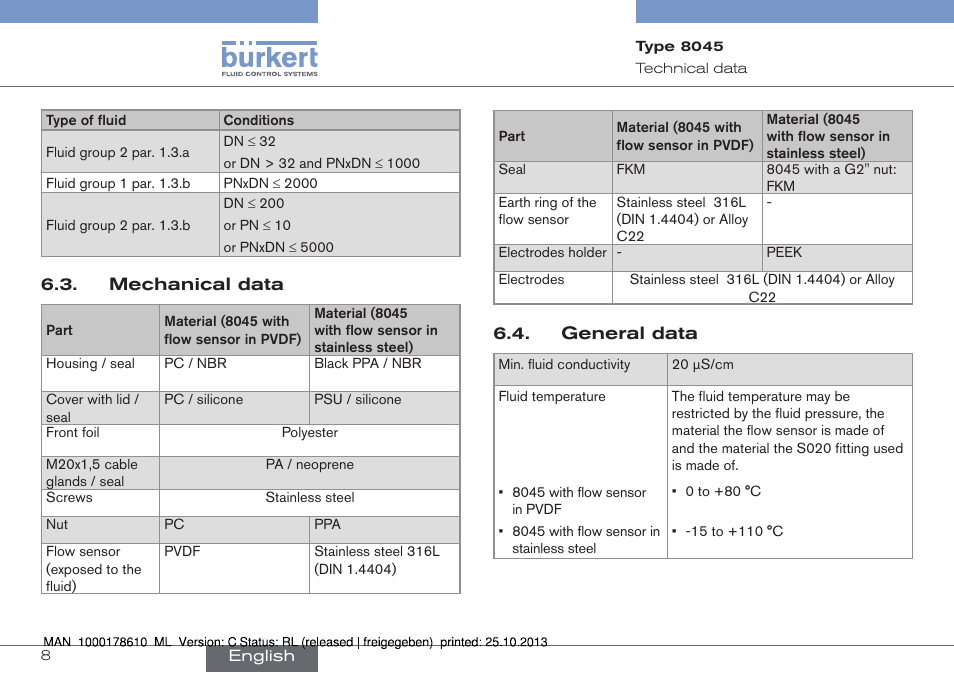Click the 'or PNxDN ≤ 5000' line
Screen dimensions: 954x673
click(278, 247)
